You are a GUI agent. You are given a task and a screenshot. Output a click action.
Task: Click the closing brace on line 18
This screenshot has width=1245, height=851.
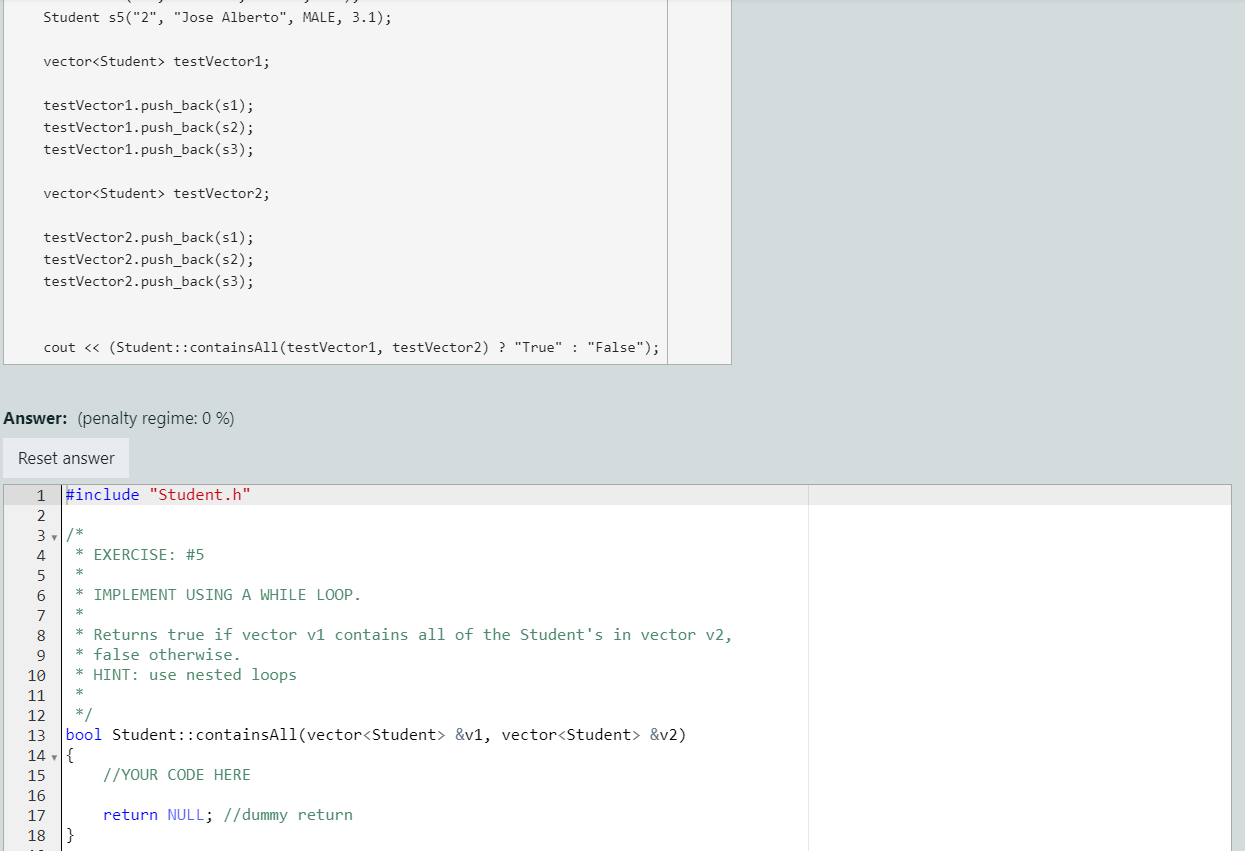pyautogui.click(x=69, y=835)
